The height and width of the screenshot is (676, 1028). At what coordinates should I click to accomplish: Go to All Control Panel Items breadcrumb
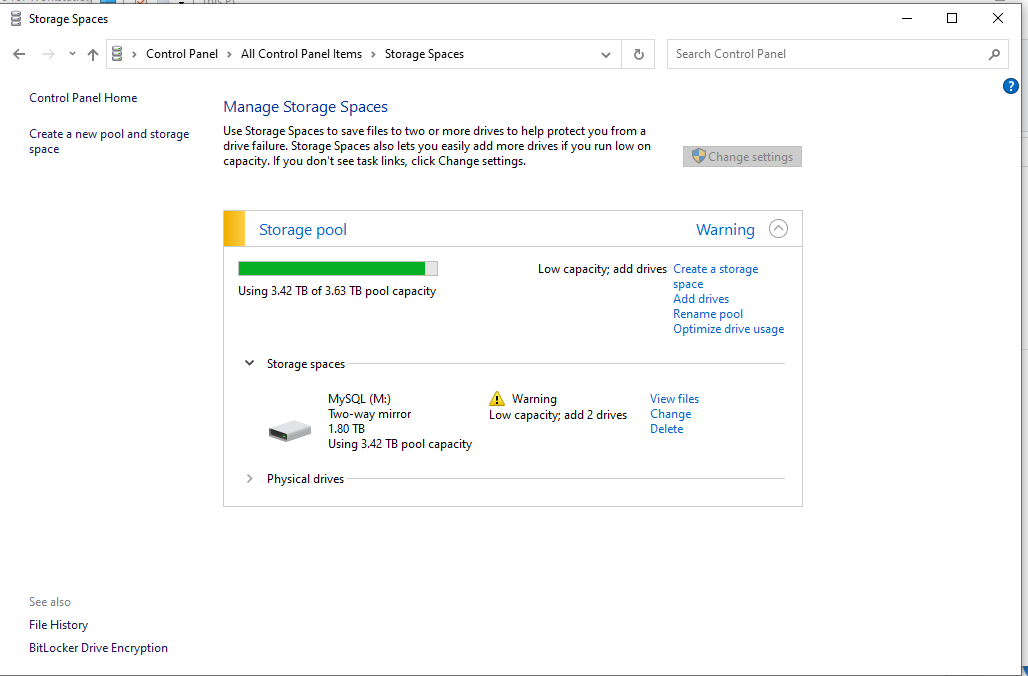tap(301, 54)
